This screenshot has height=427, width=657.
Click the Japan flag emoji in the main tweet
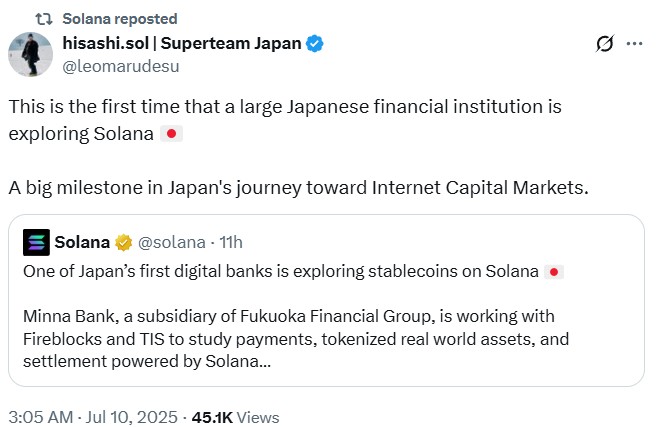(x=172, y=133)
